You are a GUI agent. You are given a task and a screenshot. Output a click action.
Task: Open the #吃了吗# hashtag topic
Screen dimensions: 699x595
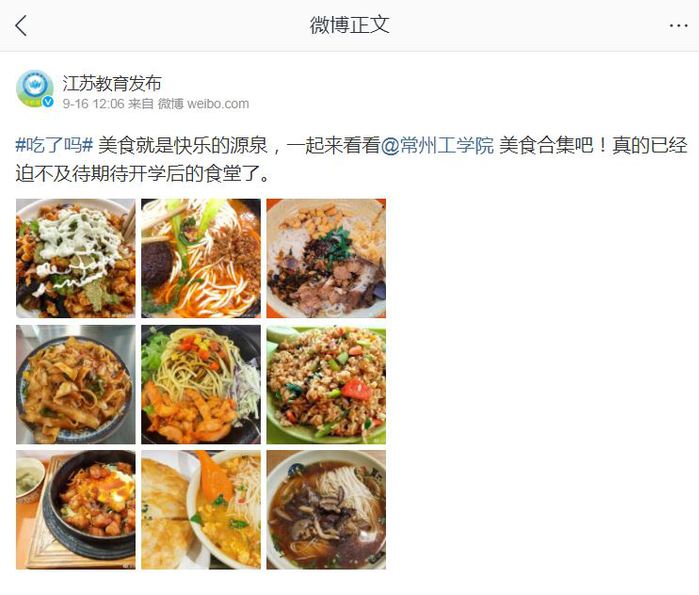tap(54, 145)
